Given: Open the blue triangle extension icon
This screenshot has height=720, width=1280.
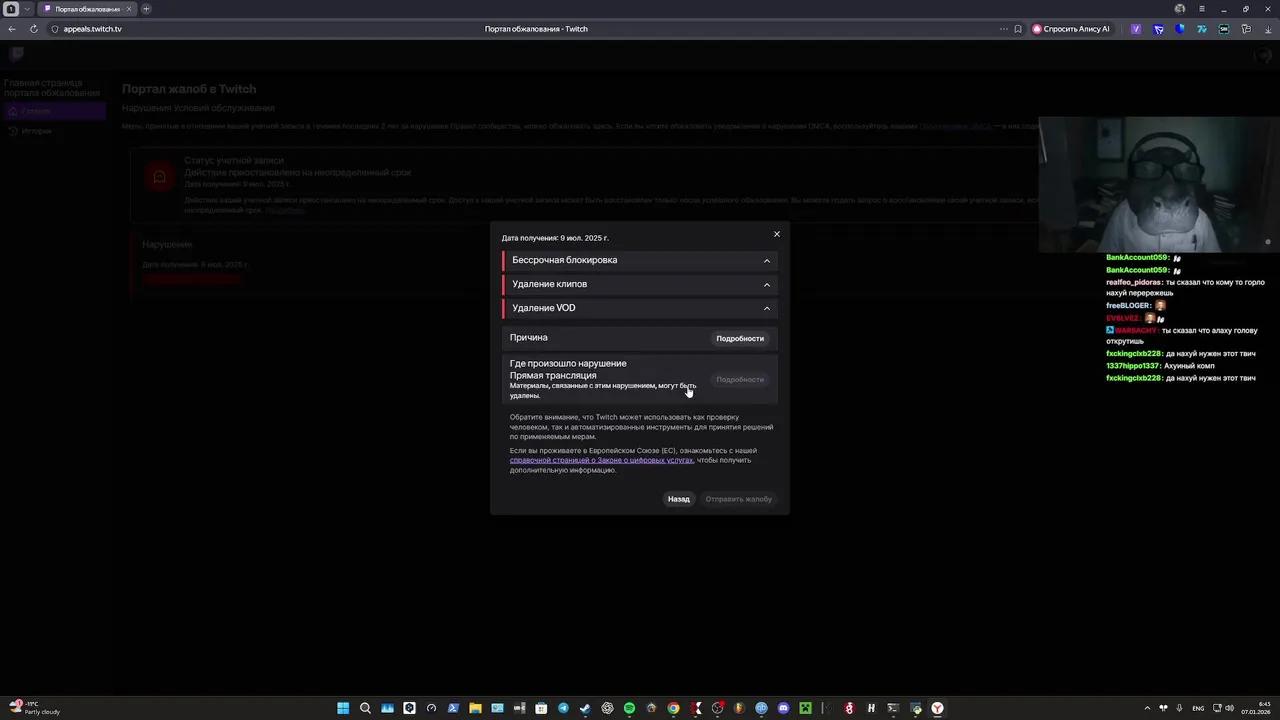Looking at the screenshot, I should pos(1158,29).
